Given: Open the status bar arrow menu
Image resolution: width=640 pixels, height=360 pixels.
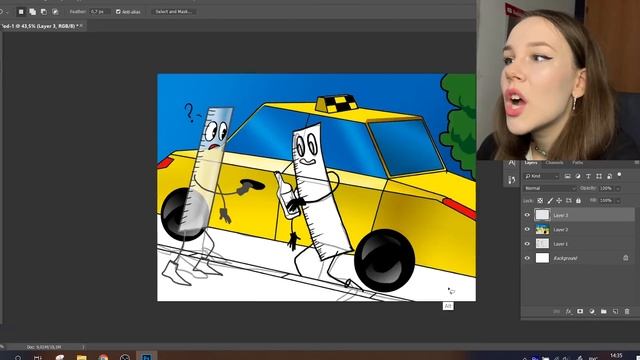Looking at the screenshot, I should tap(83, 347).
